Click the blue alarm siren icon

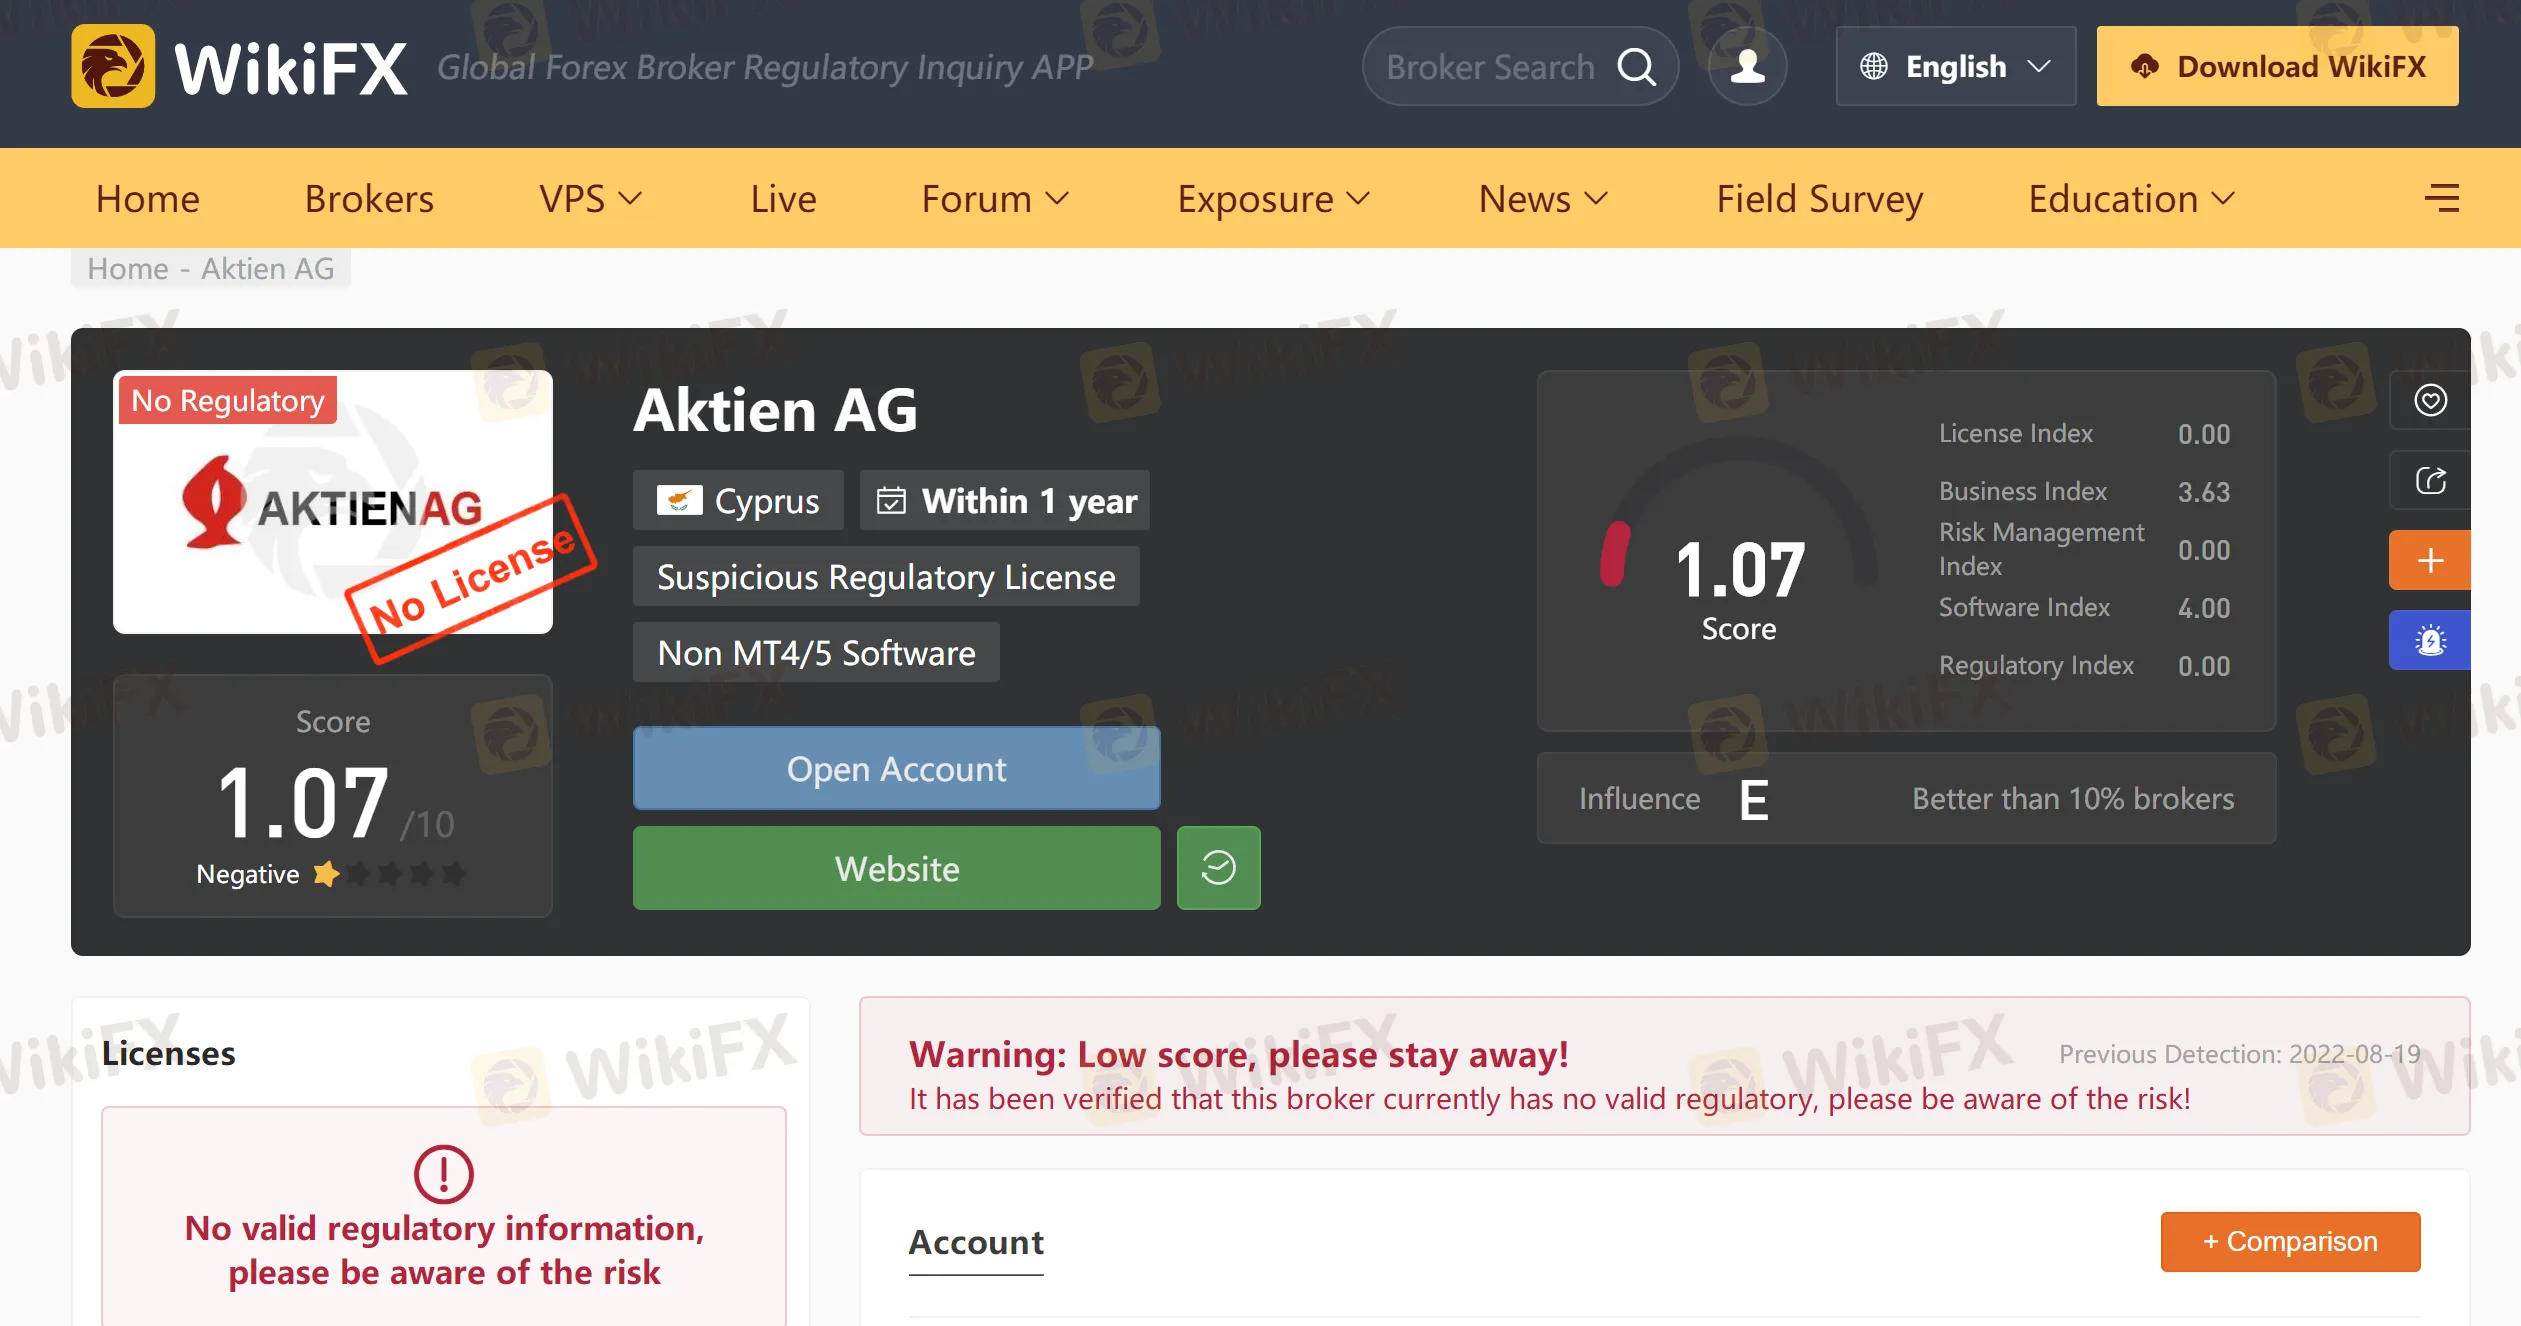coord(2430,640)
